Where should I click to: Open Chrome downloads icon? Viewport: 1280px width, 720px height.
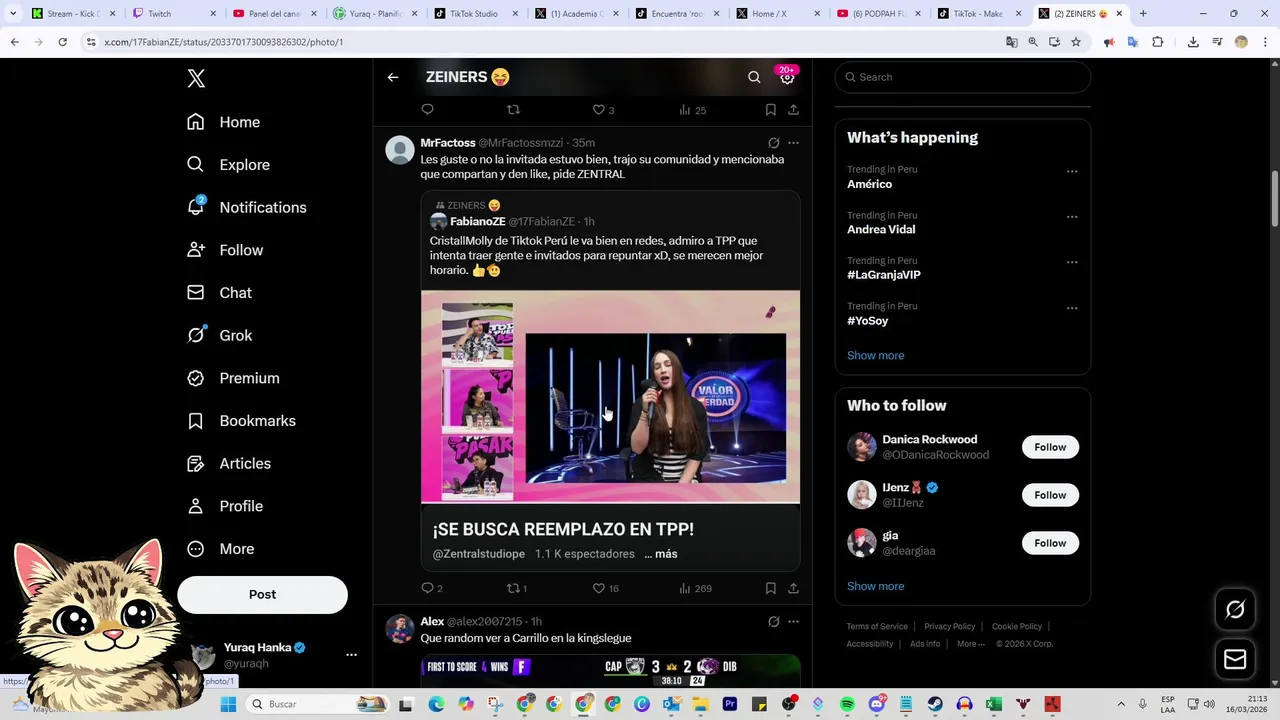(x=1193, y=42)
